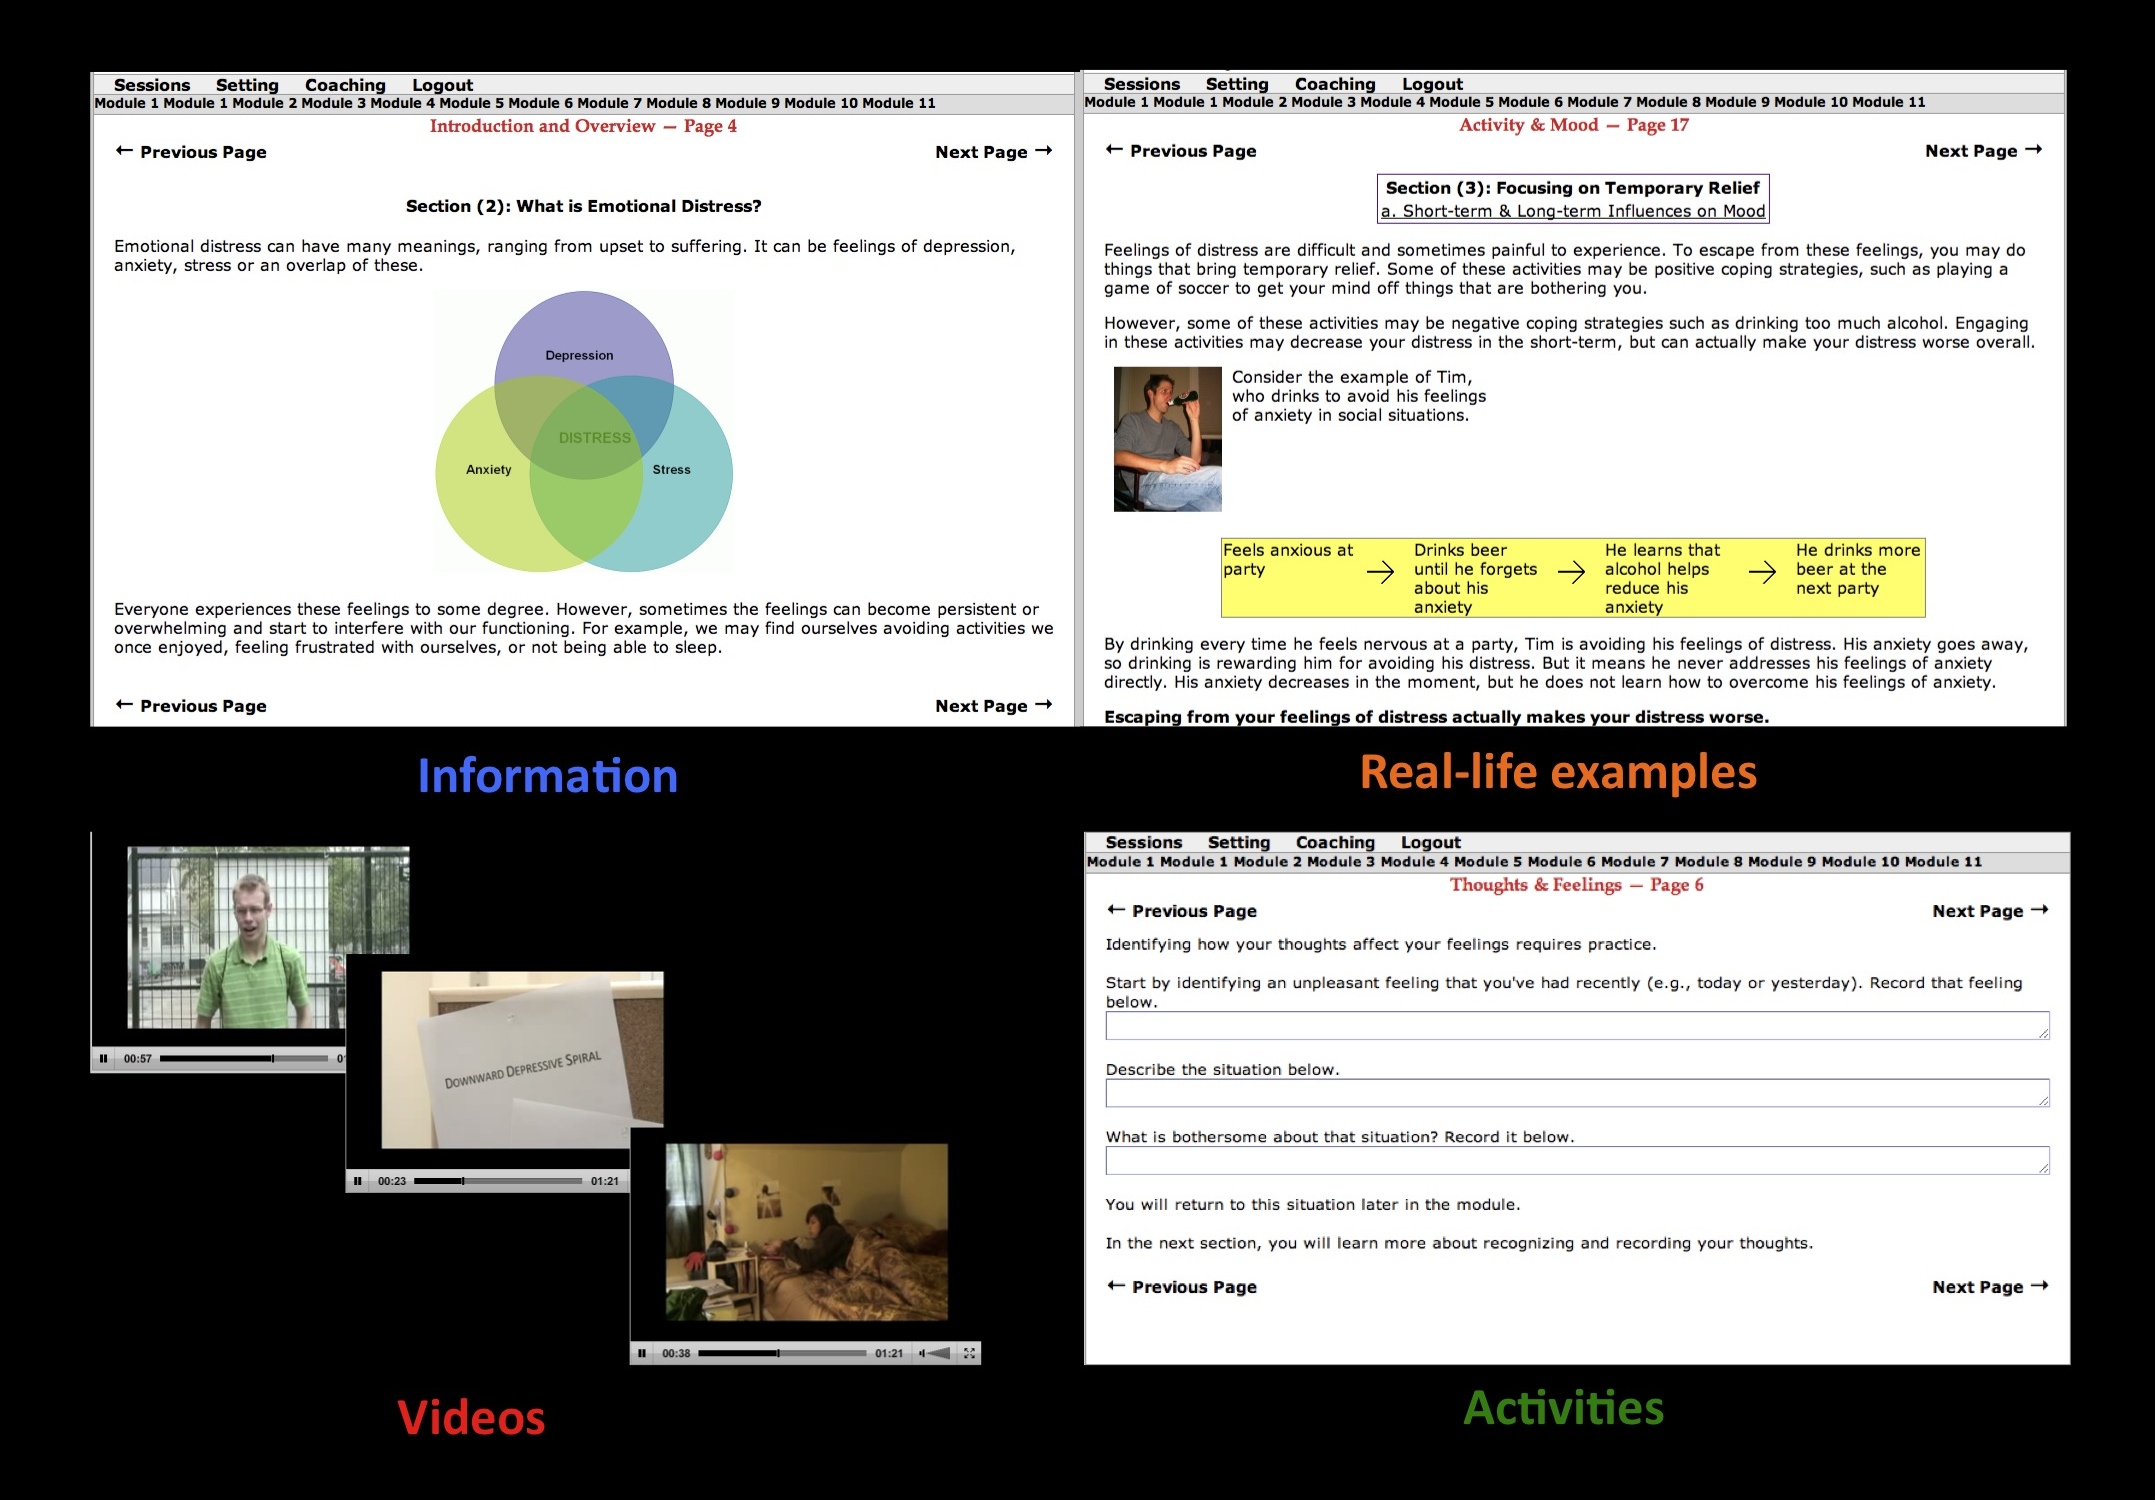This screenshot has width=2155, height=1500.
Task: Click the fullscreen icon on bedroom video
Action: [x=968, y=1353]
